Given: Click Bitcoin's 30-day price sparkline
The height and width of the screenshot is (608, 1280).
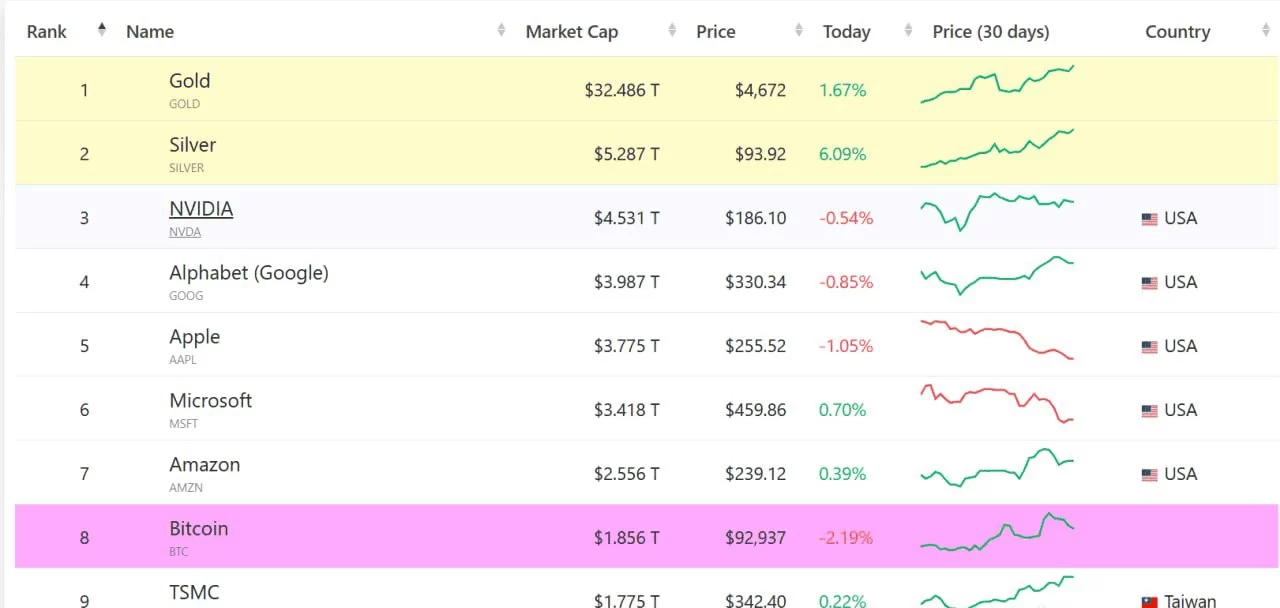Looking at the screenshot, I should point(997,533).
